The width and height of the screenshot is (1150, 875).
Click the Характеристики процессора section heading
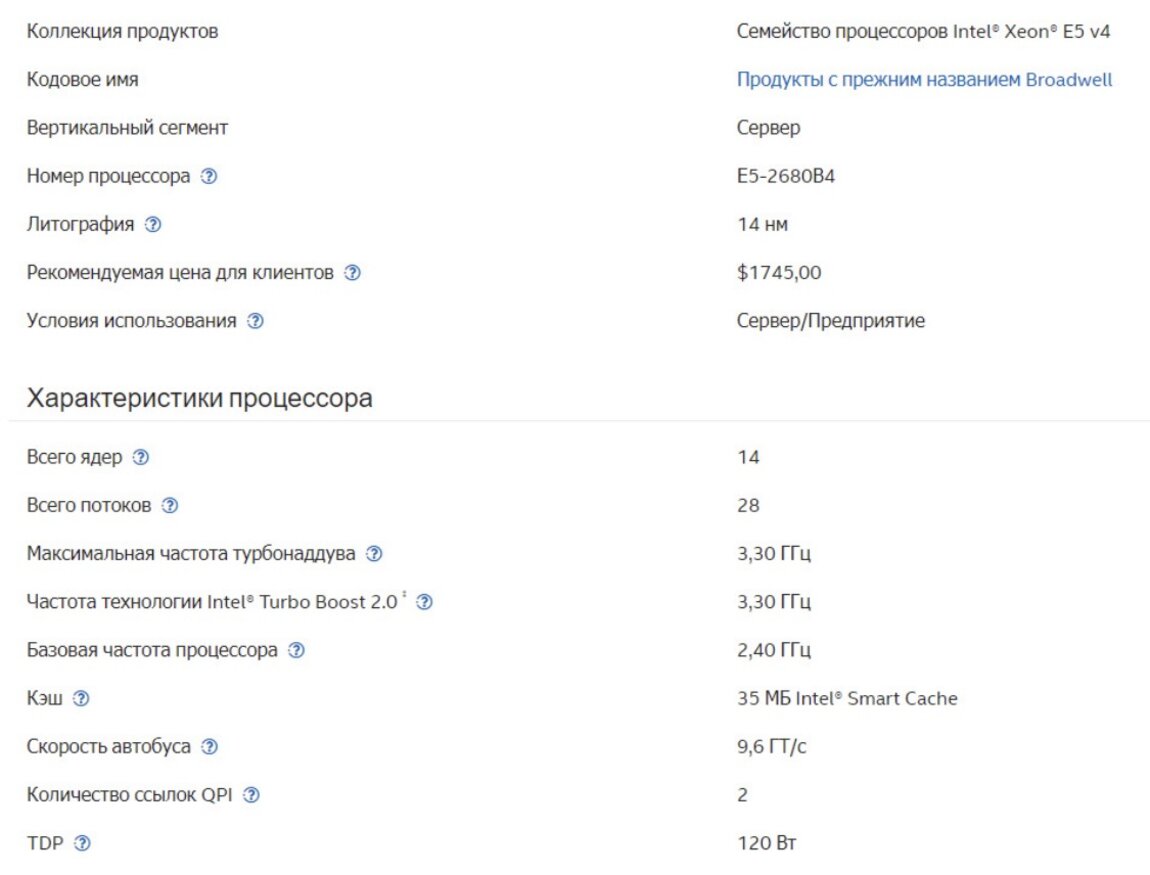(200, 398)
